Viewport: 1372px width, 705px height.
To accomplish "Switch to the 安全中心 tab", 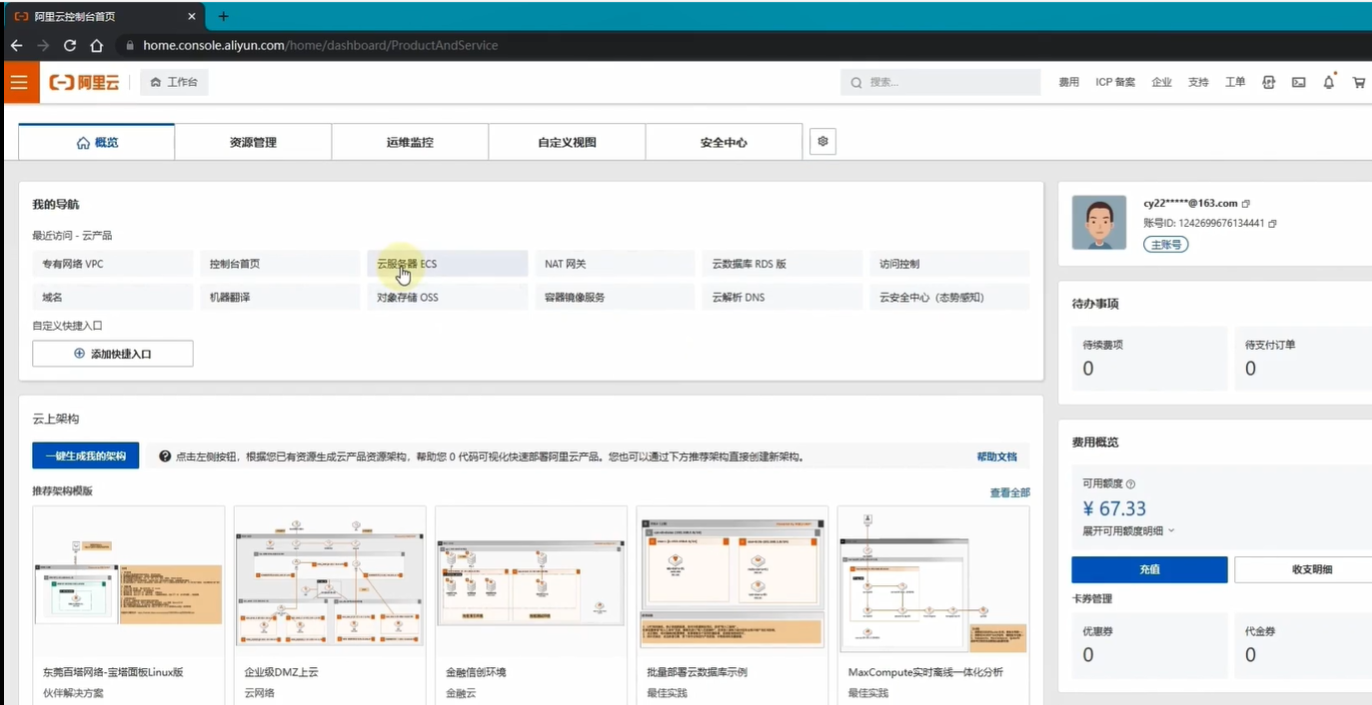I will (x=724, y=142).
